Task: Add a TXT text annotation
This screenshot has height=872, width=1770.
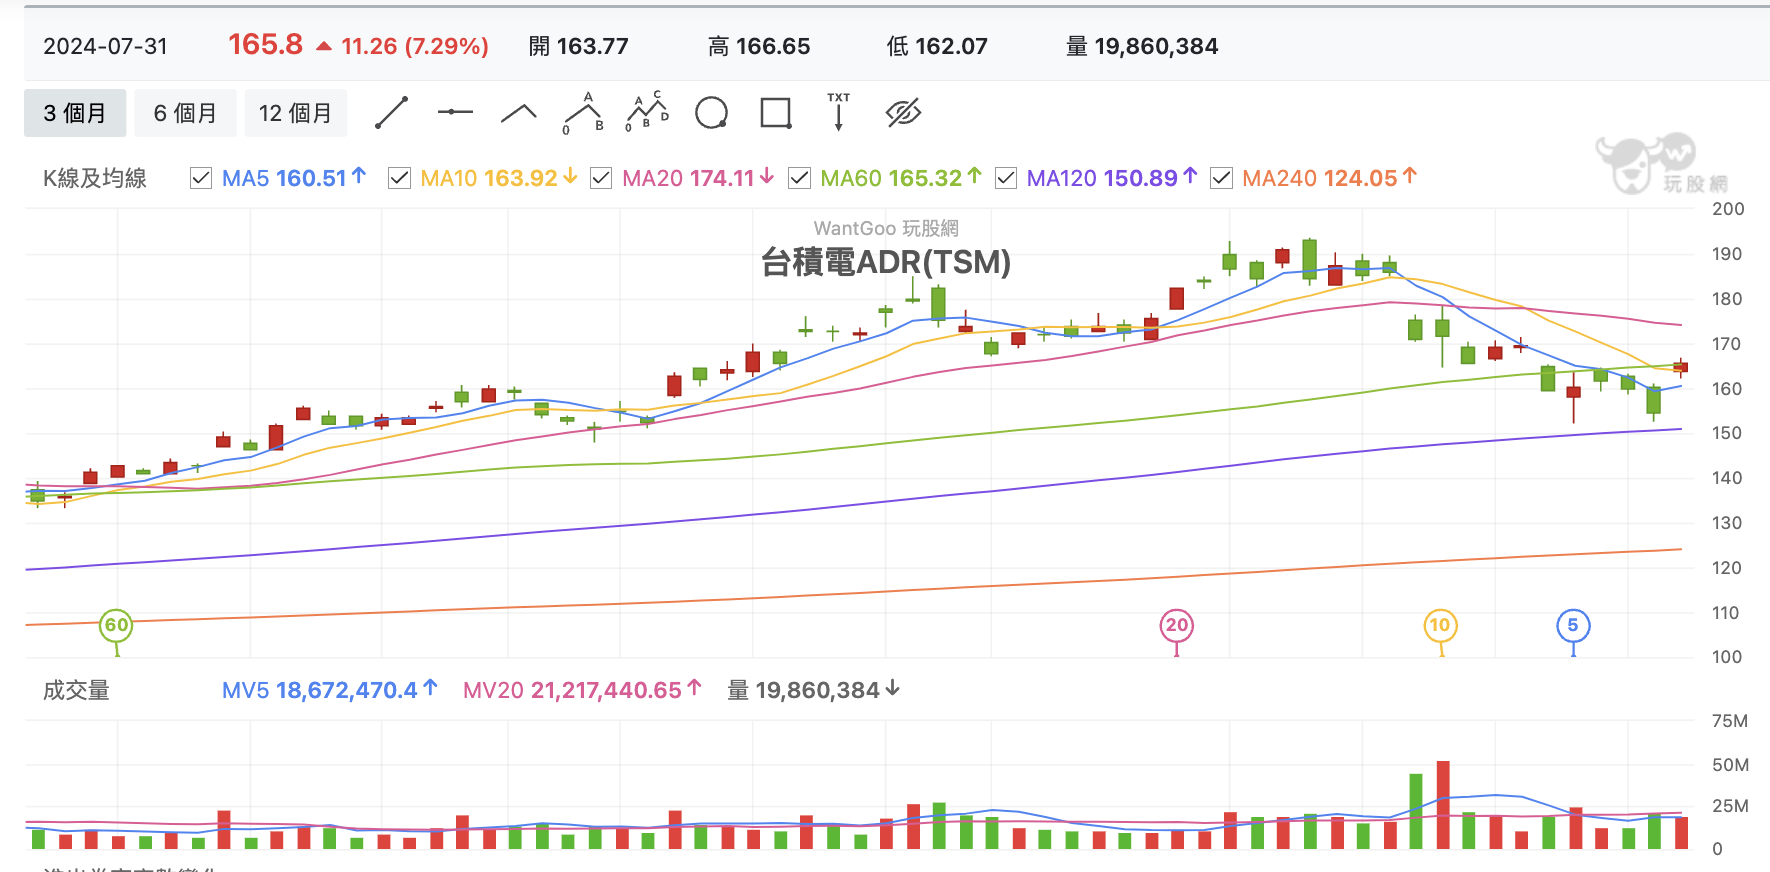Action: pyautogui.click(x=838, y=112)
